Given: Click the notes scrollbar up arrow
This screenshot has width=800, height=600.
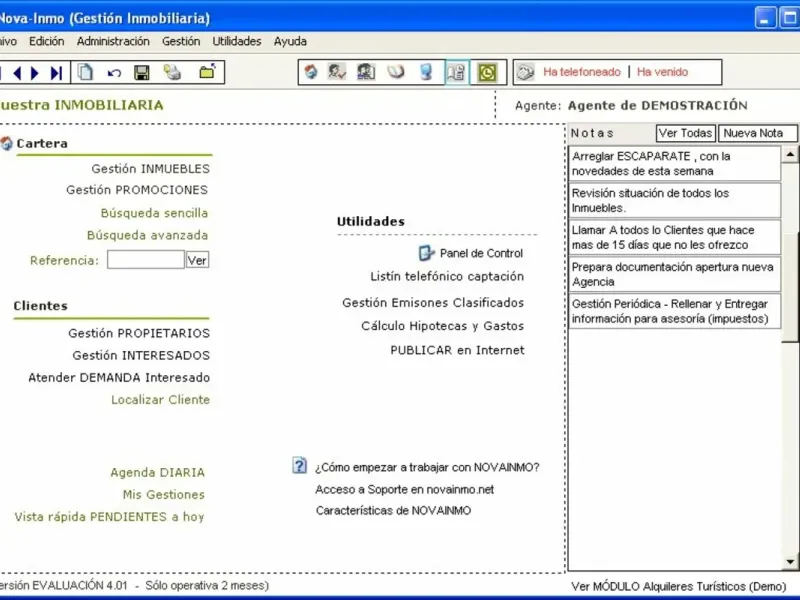Looking at the screenshot, I should tap(790, 154).
